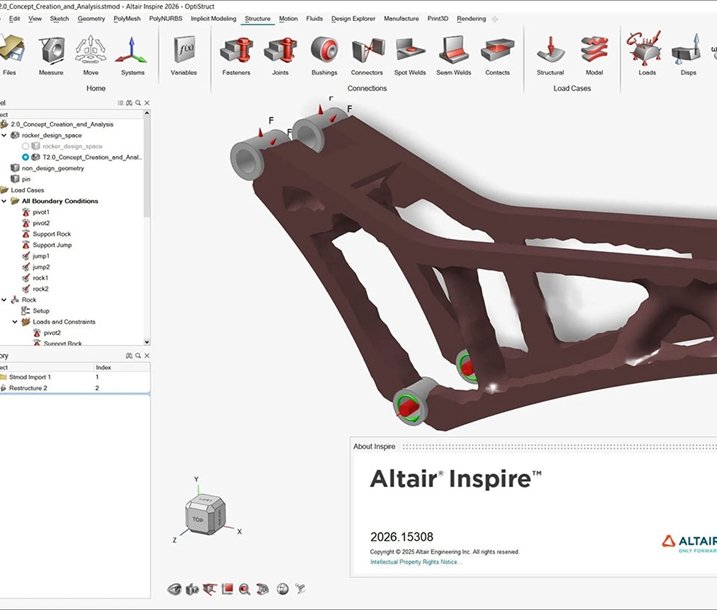Select the Spot Welds tool
This screenshot has height=610, width=717.
[410, 50]
